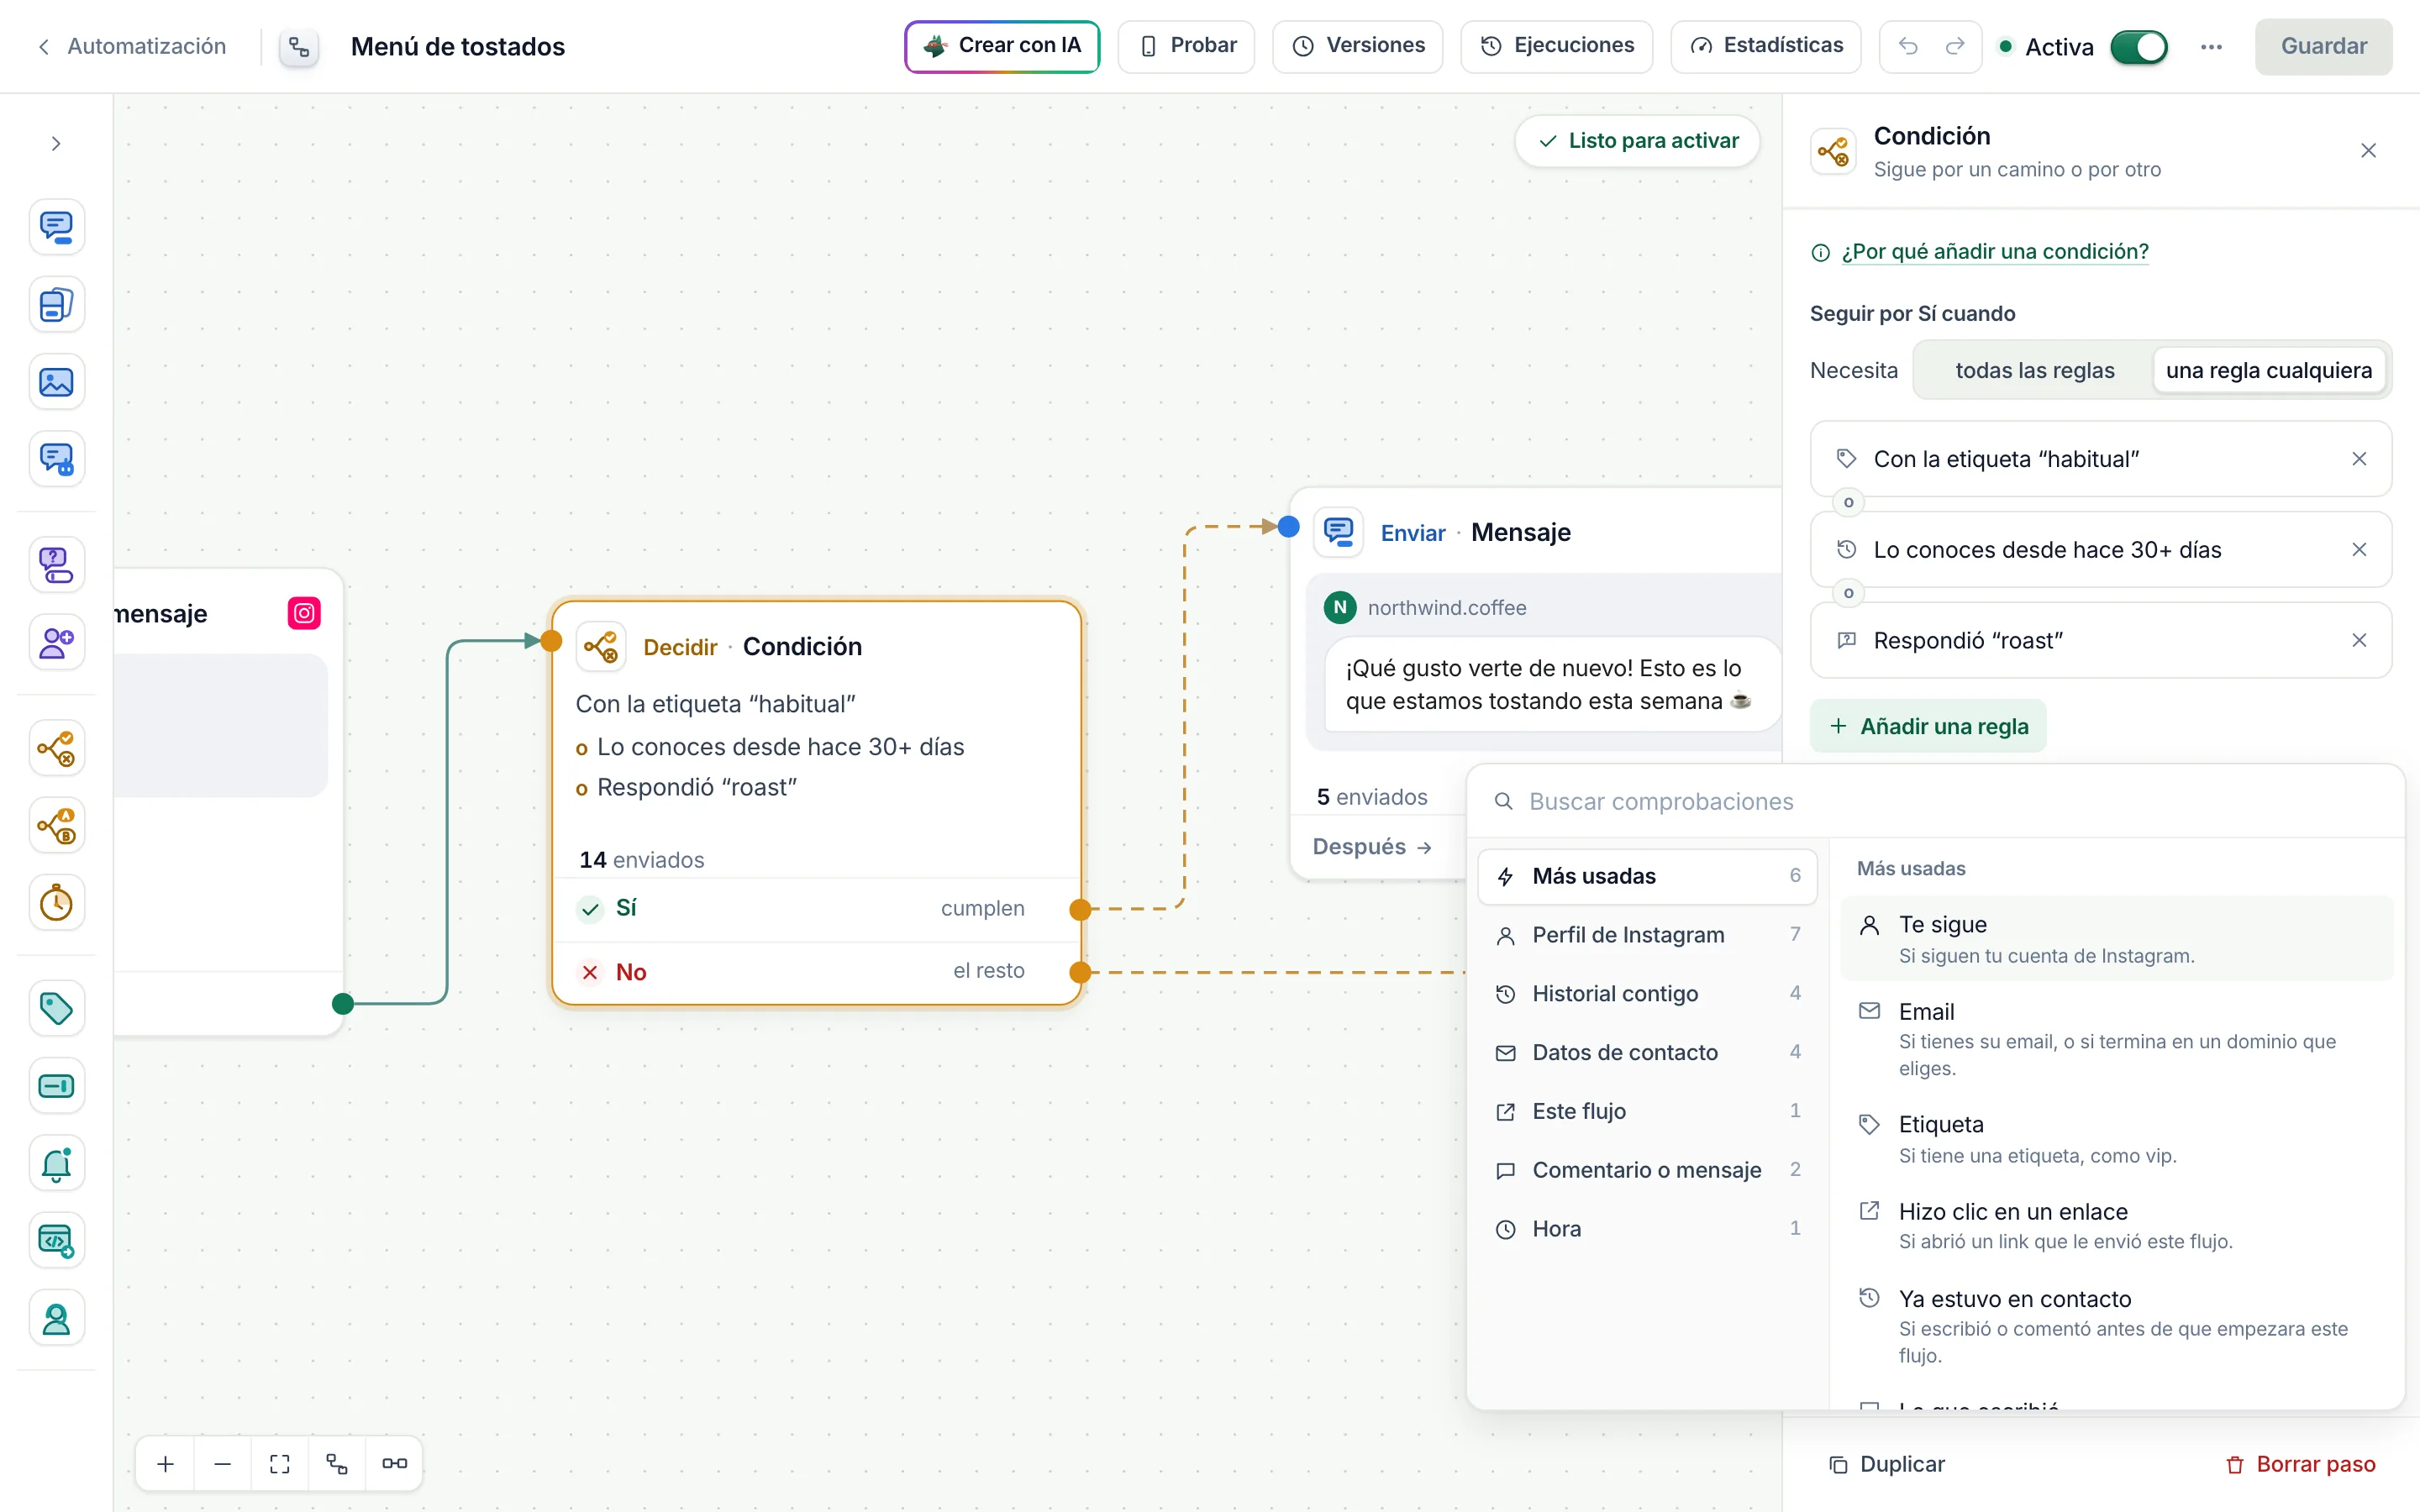Select the condition step icon in the sidebar
The height and width of the screenshot is (1512, 2420).
(x=56, y=748)
